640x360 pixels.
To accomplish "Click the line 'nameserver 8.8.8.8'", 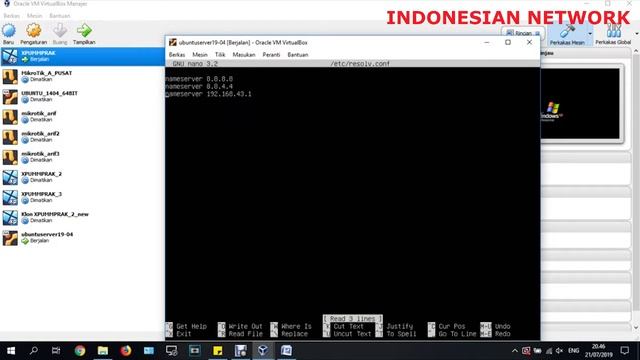I will coord(199,79).
